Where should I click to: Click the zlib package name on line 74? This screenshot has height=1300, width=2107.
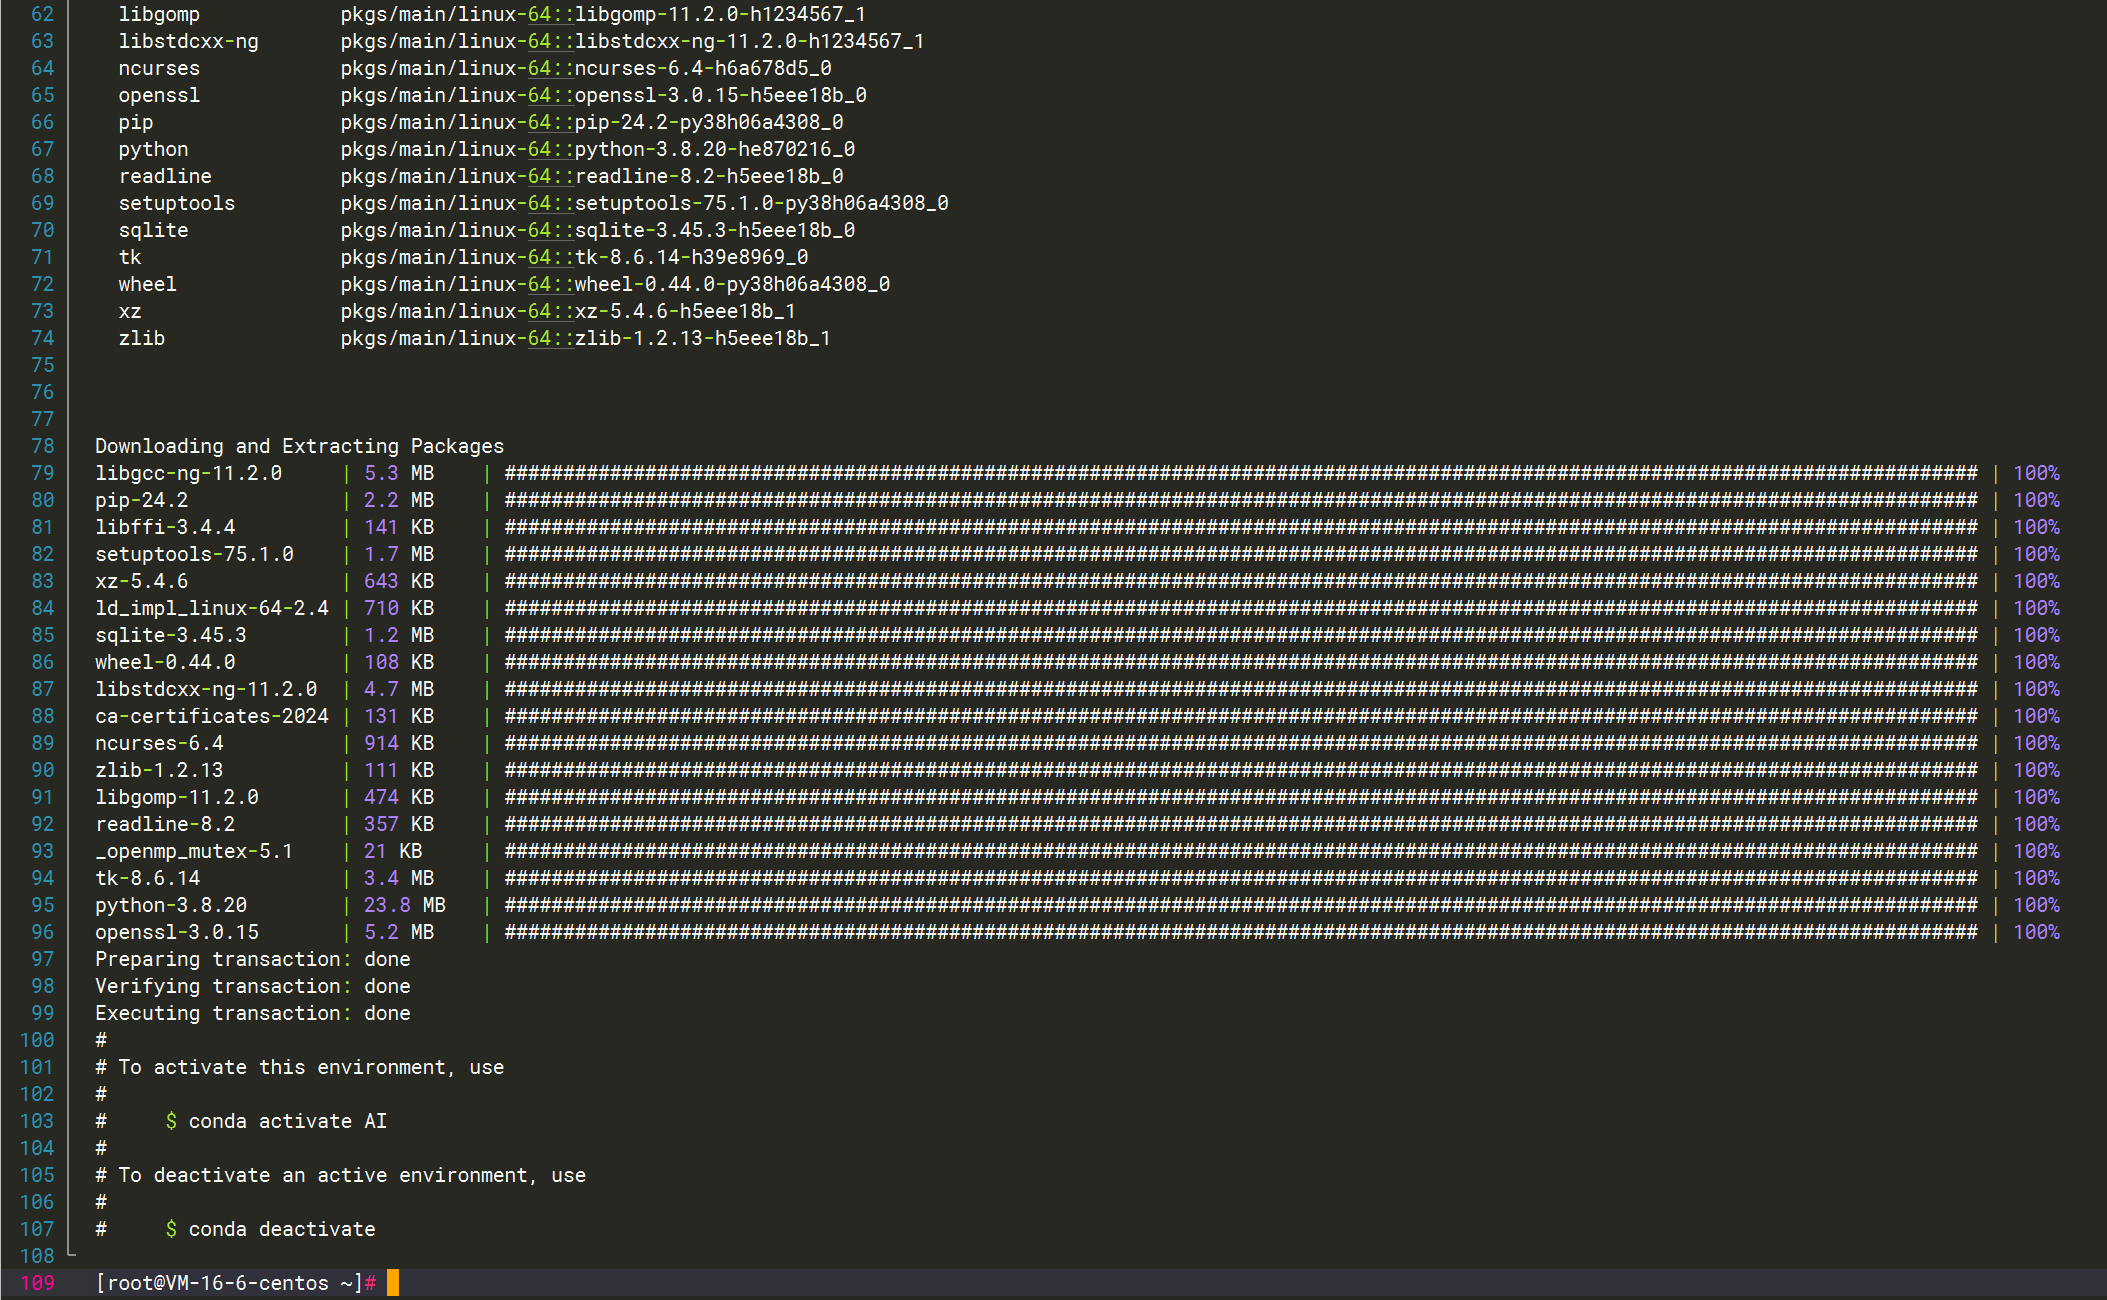coord(141,338)
